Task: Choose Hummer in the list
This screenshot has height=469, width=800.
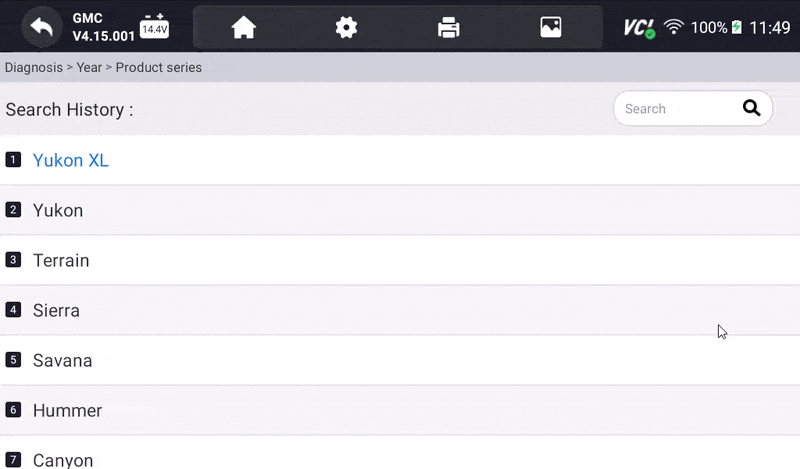Action: pyautogui.click(x=400, y=410)
